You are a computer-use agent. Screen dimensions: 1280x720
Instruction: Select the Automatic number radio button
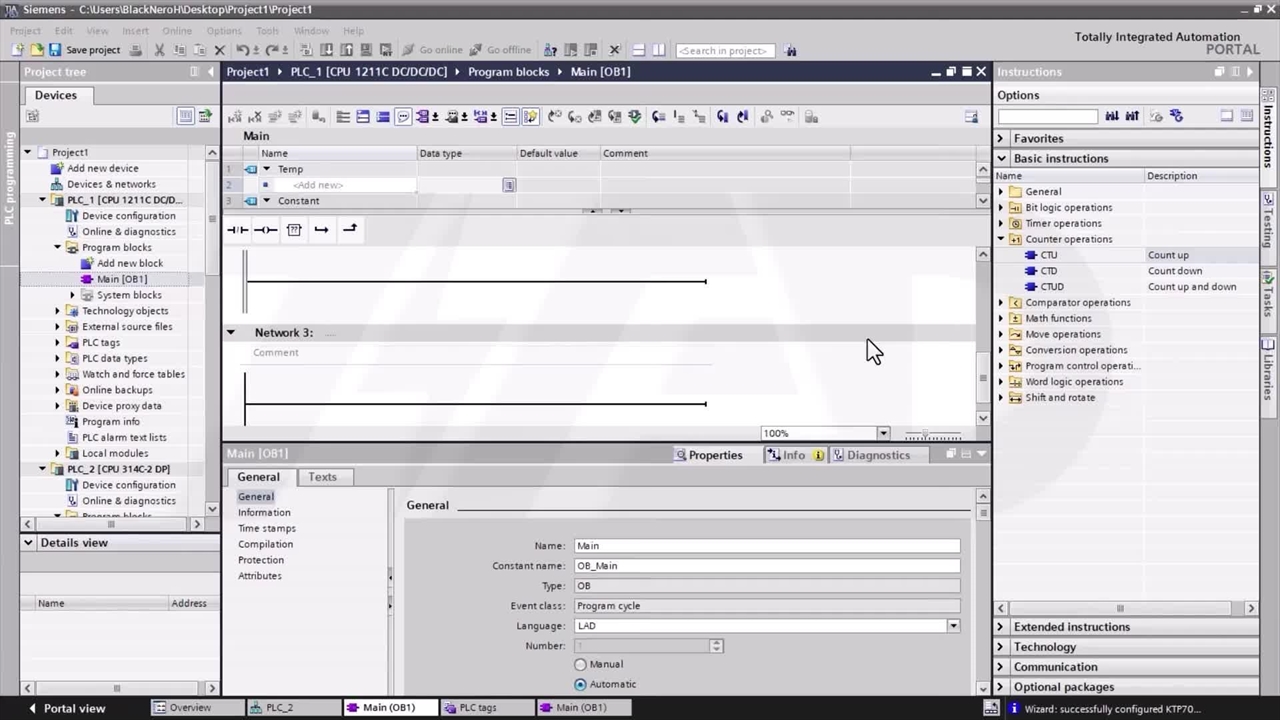tap(581, 684)
